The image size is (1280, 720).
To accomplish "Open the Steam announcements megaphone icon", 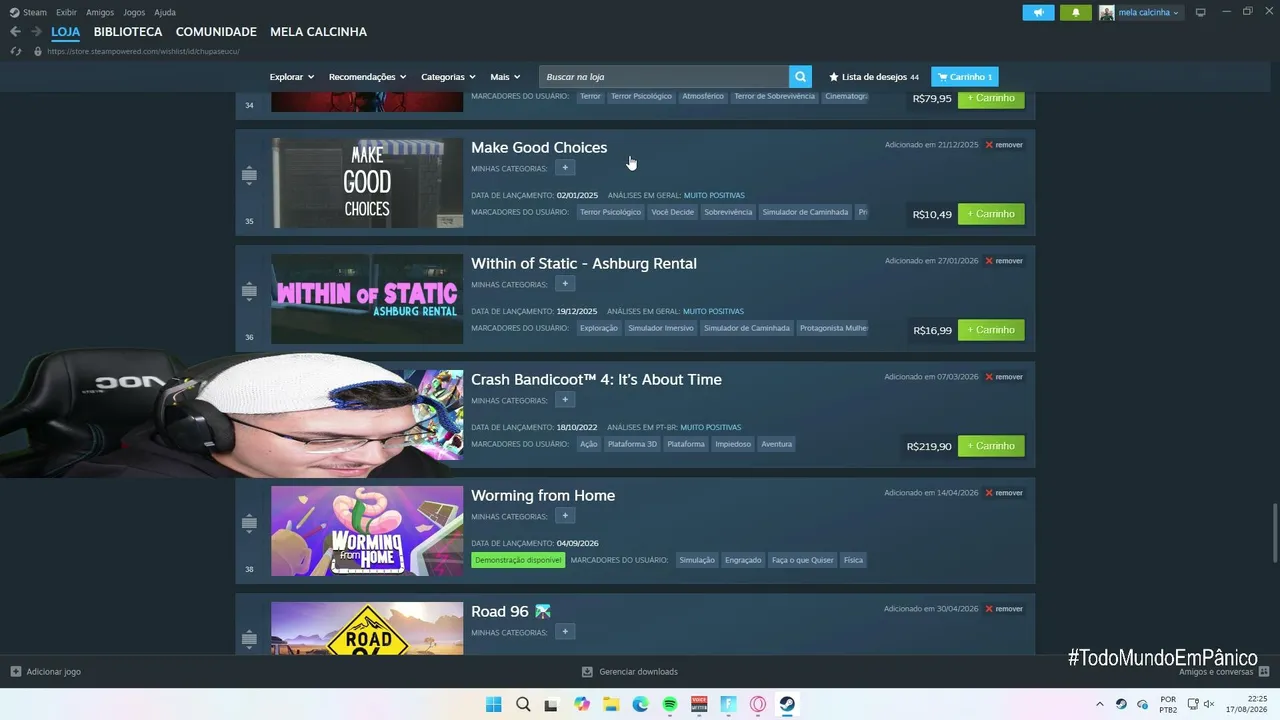I will click(x=1038, y=12).
